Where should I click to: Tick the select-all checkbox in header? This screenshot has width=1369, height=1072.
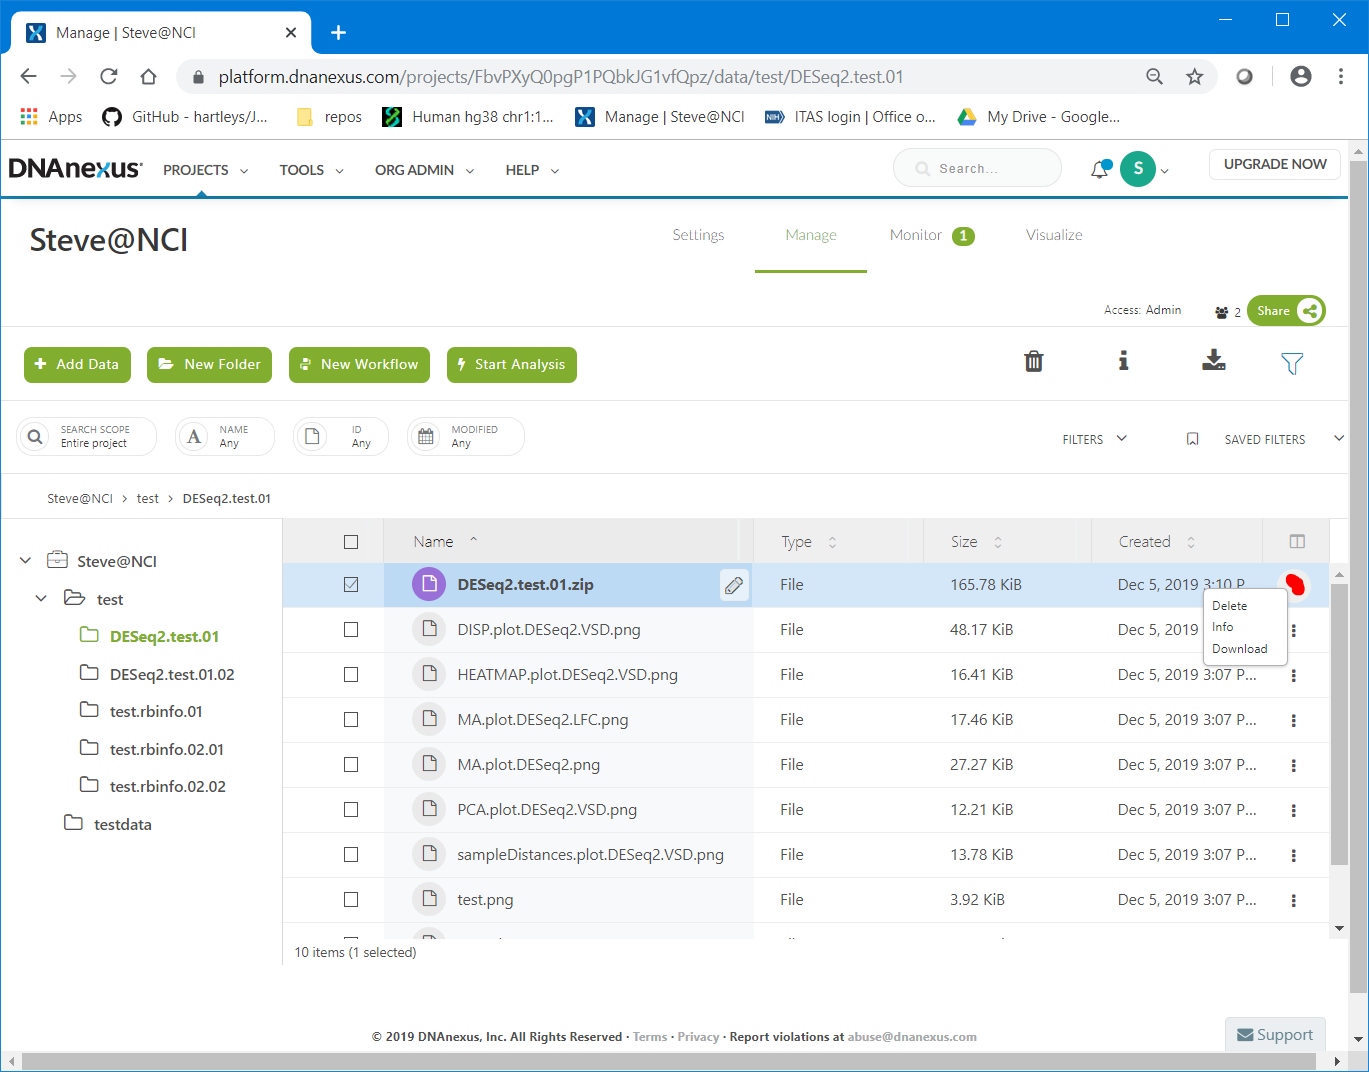tap(351, 542)
